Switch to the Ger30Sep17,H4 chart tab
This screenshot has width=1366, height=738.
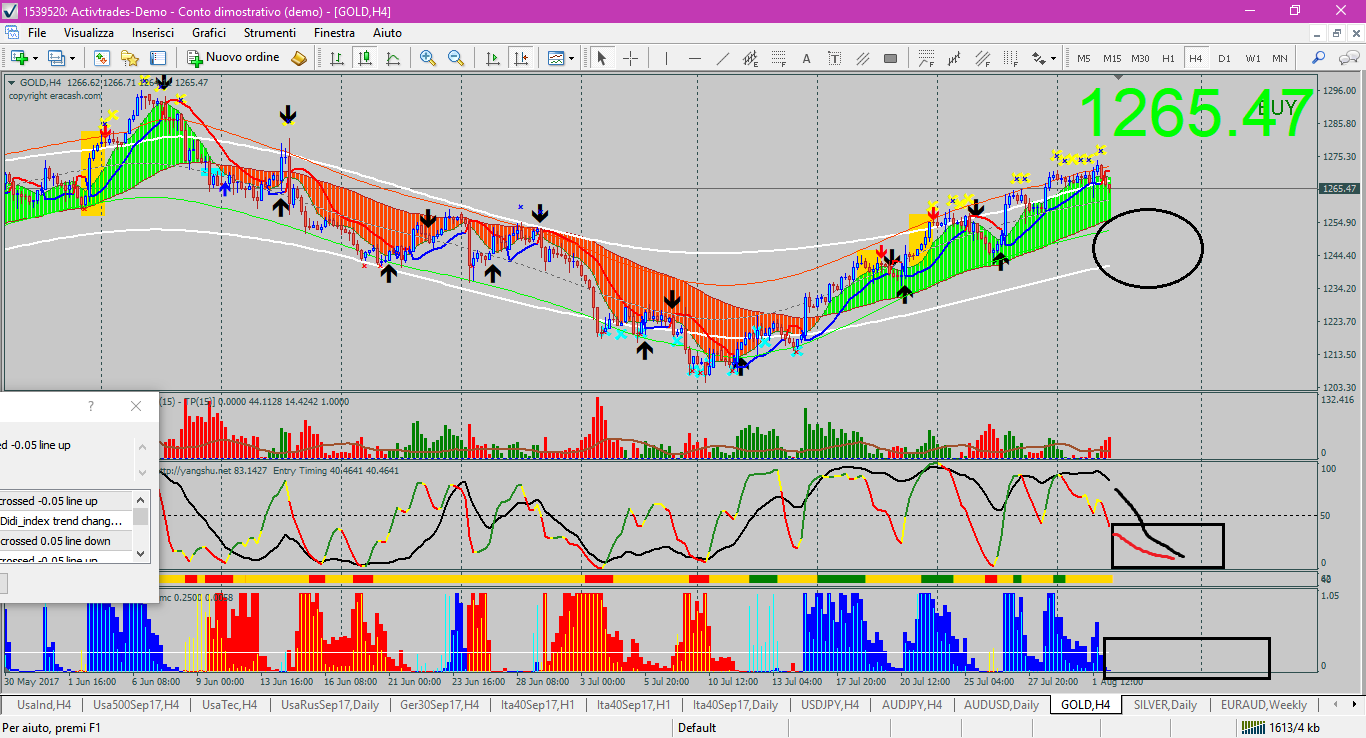coord(439,705)
